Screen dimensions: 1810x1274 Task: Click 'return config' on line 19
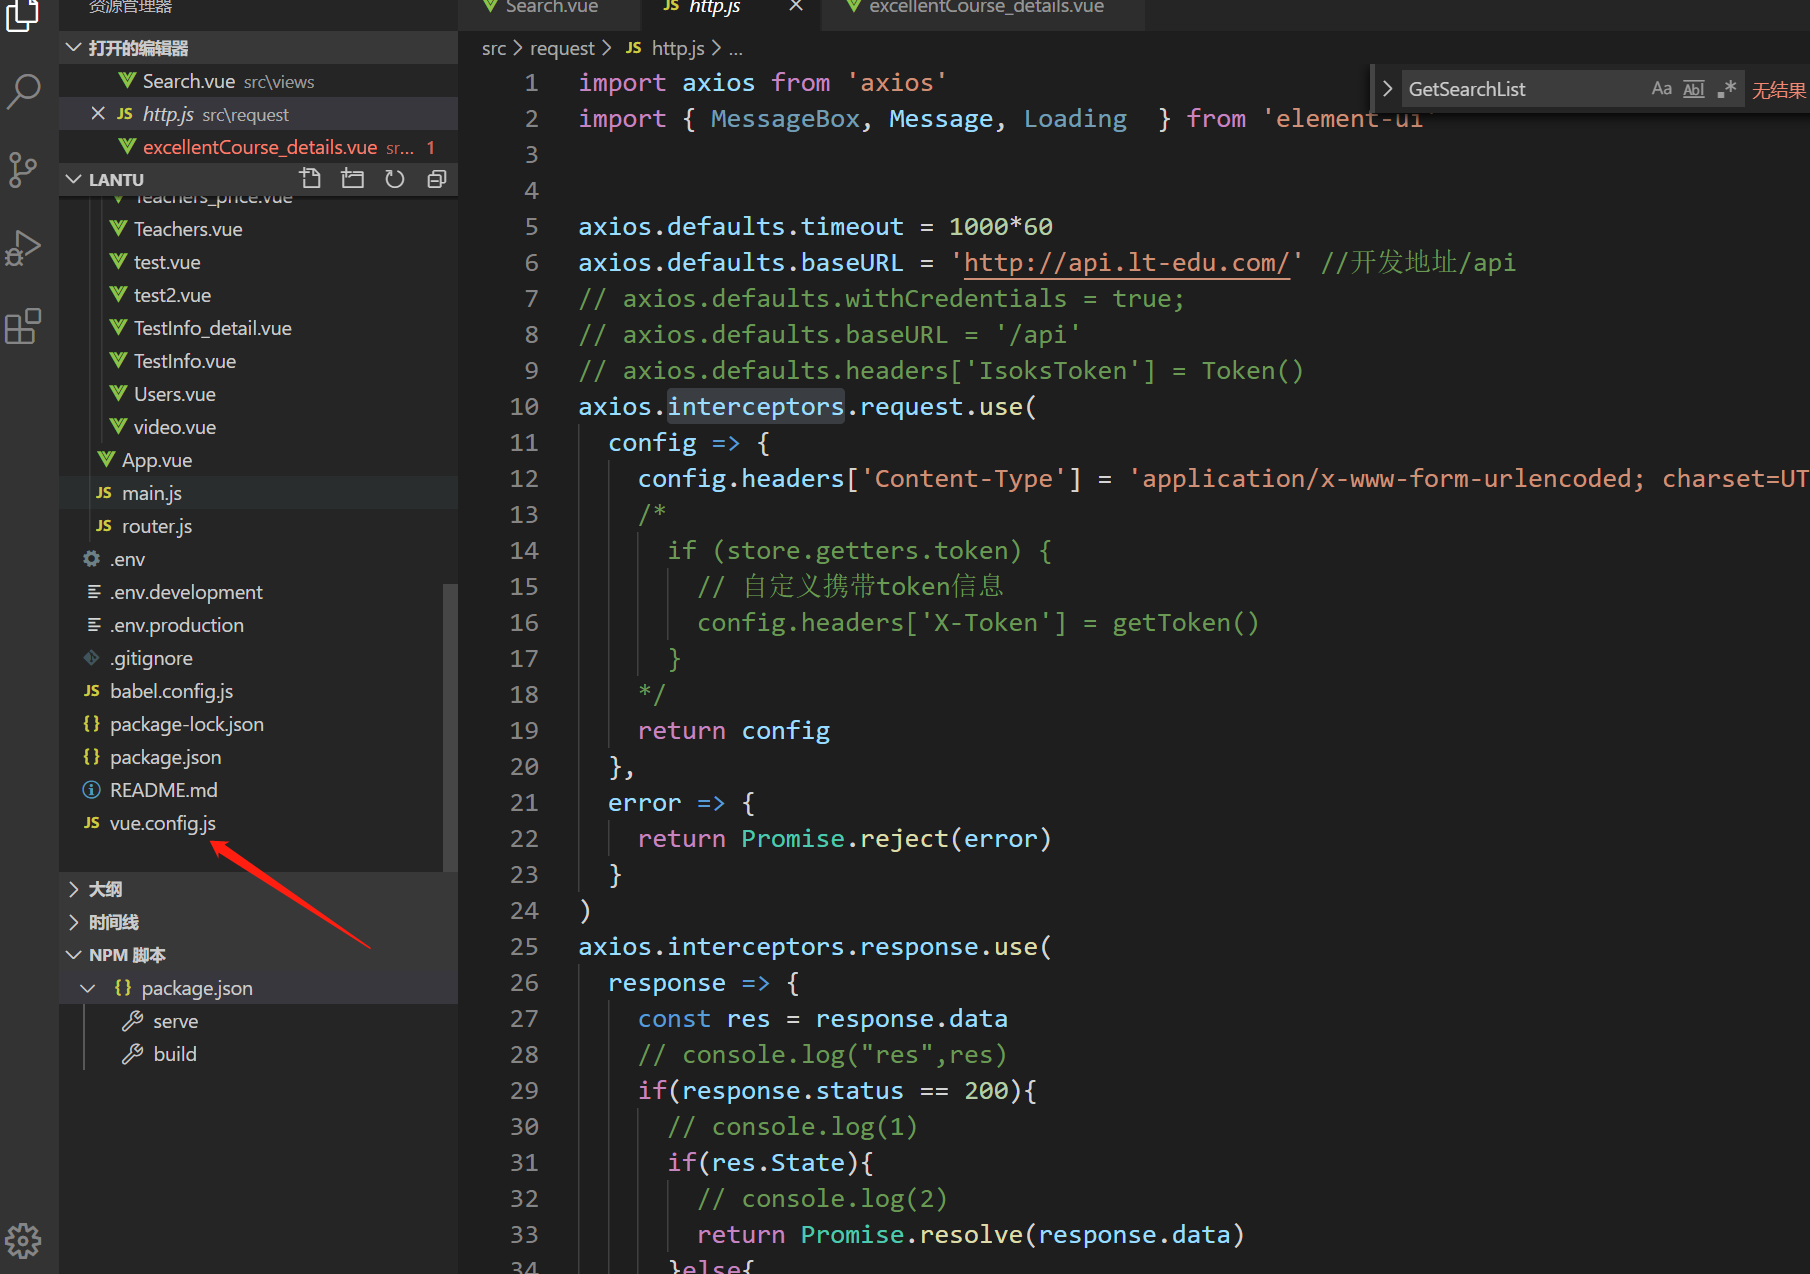pyautogui.click(x=734, y=731)
